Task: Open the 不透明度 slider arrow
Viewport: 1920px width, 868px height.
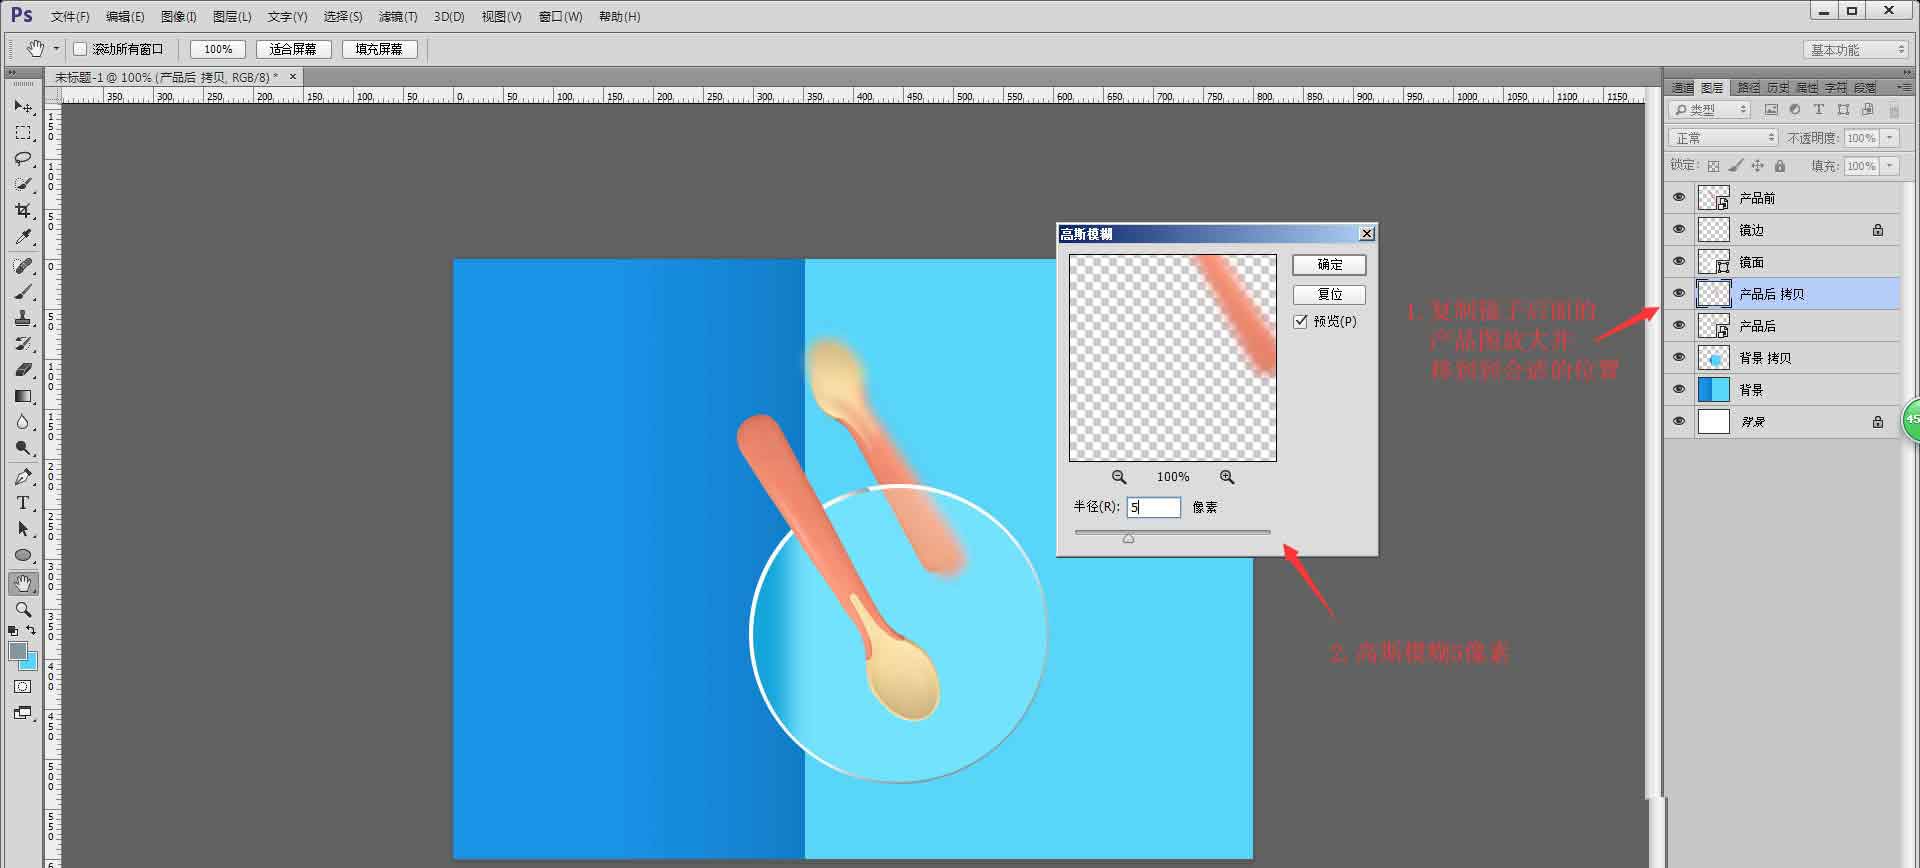Action: (x=1889, y=138)
